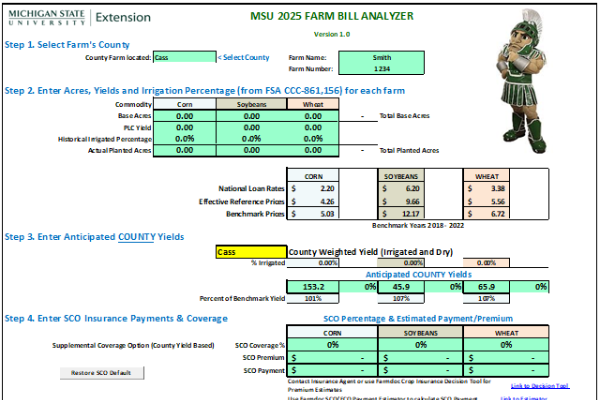Select Wheat Effective Reference Price 5.56
The width and height of the screenshot is (600, 400).
(486, 201)
